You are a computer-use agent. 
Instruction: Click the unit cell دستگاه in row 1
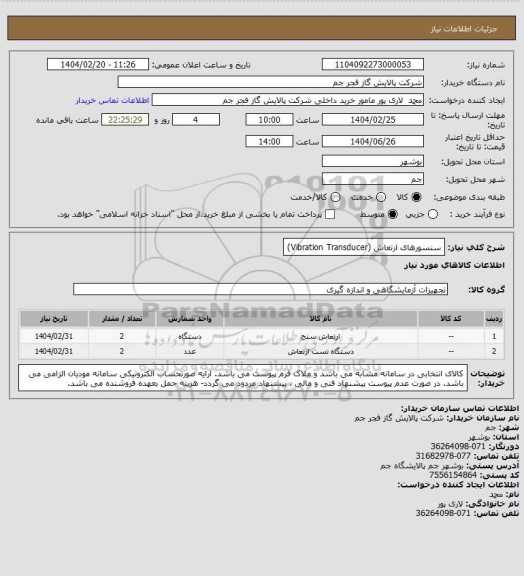pos(190,336)
